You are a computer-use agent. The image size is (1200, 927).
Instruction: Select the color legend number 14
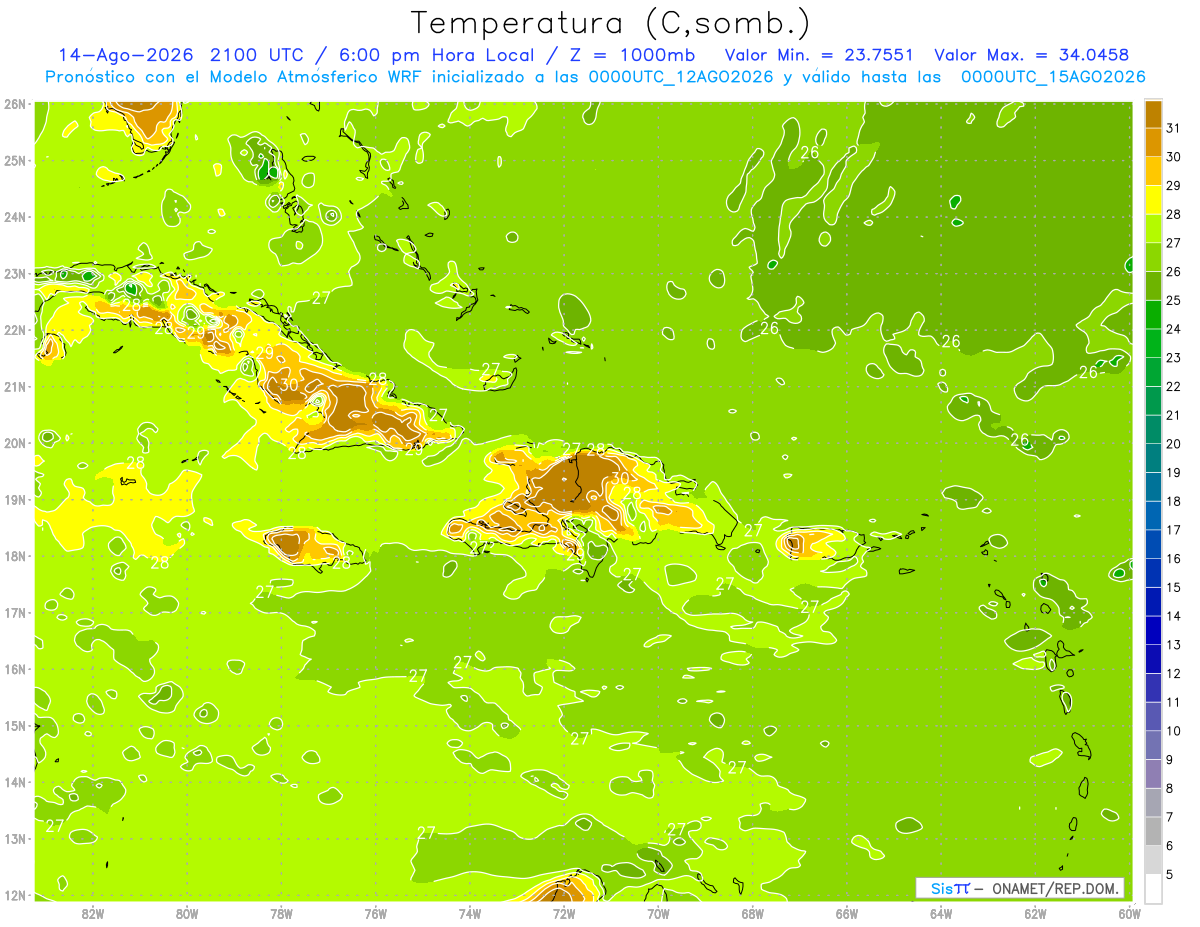pyautogui.click(x=1174, y=616)
